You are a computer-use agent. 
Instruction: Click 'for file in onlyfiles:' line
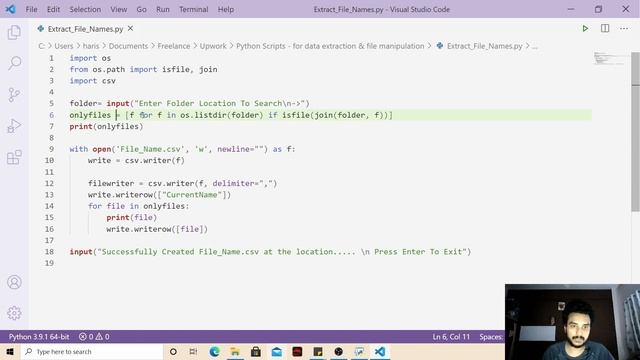[x=138, y=206]
